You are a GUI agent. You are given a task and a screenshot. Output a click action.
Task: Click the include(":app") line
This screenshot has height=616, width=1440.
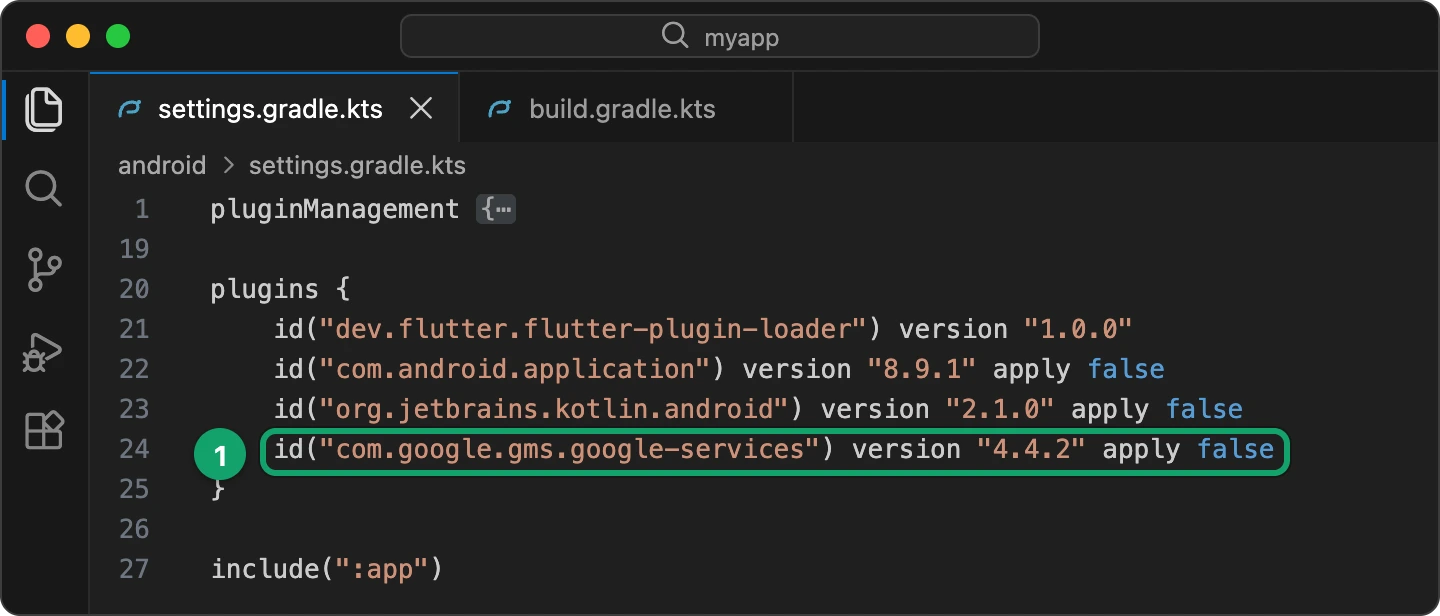(327, 569)
